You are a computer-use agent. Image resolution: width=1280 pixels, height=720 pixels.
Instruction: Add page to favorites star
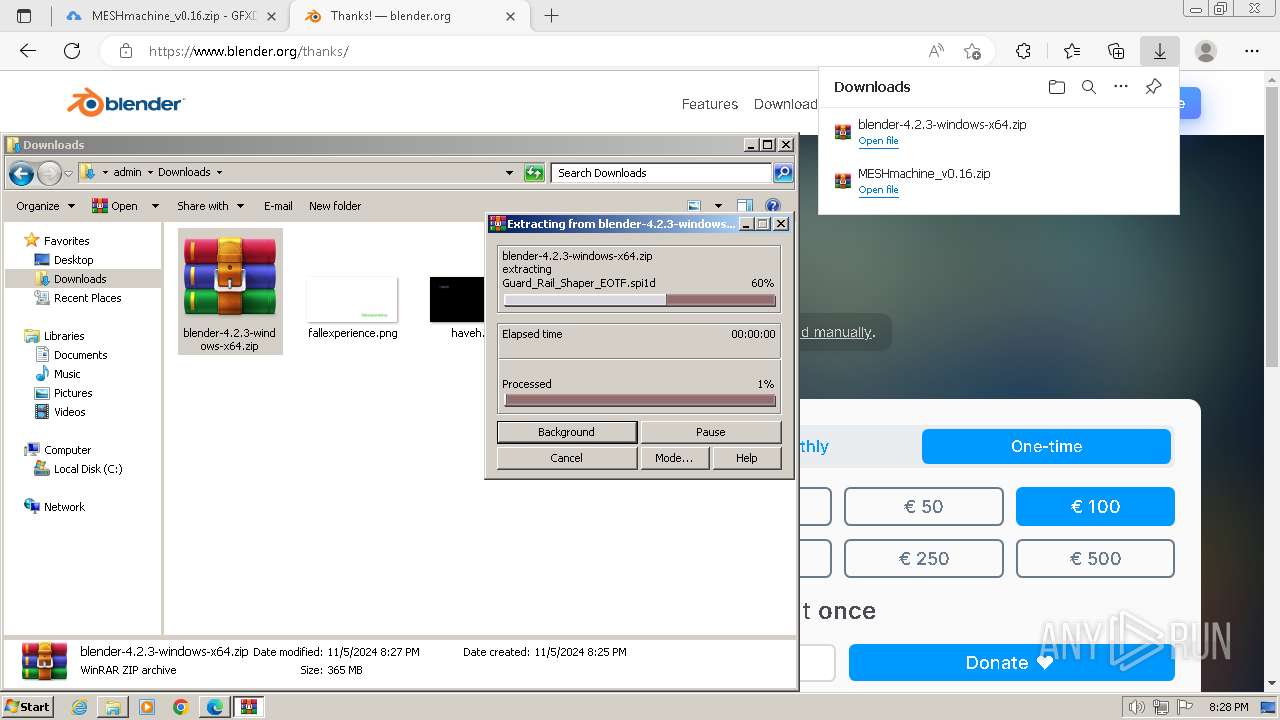point(972,51)
